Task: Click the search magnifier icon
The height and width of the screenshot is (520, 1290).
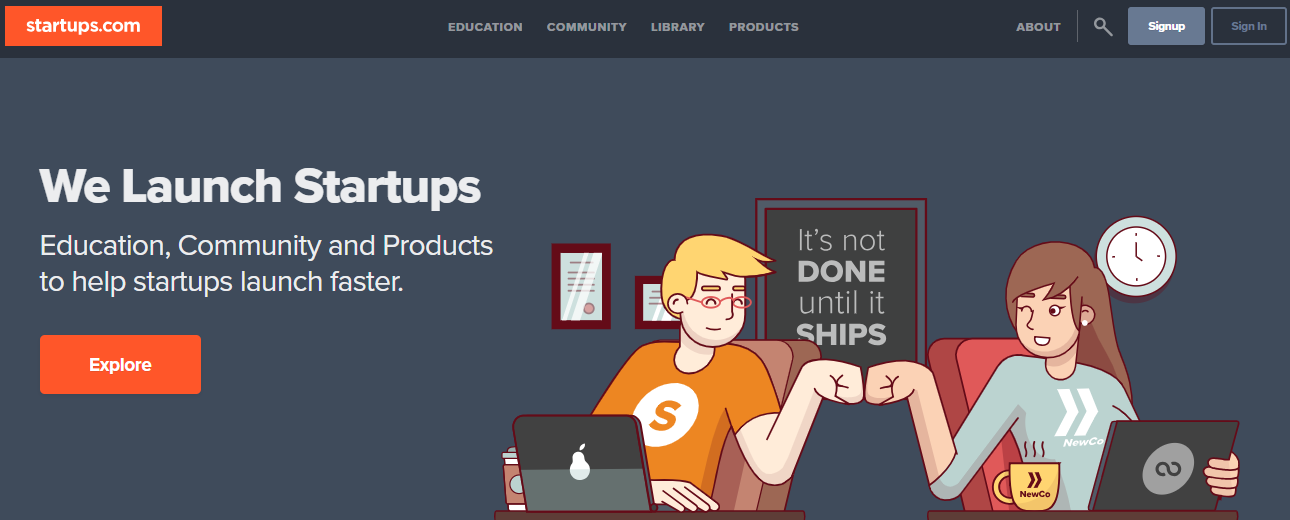Action: (x=1103, y=27)
